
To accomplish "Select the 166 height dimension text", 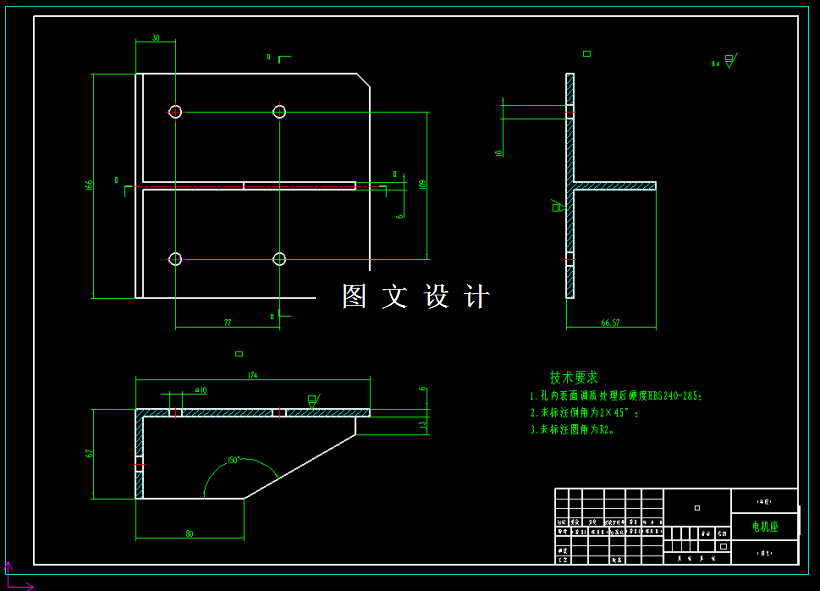I will point(89,185).
